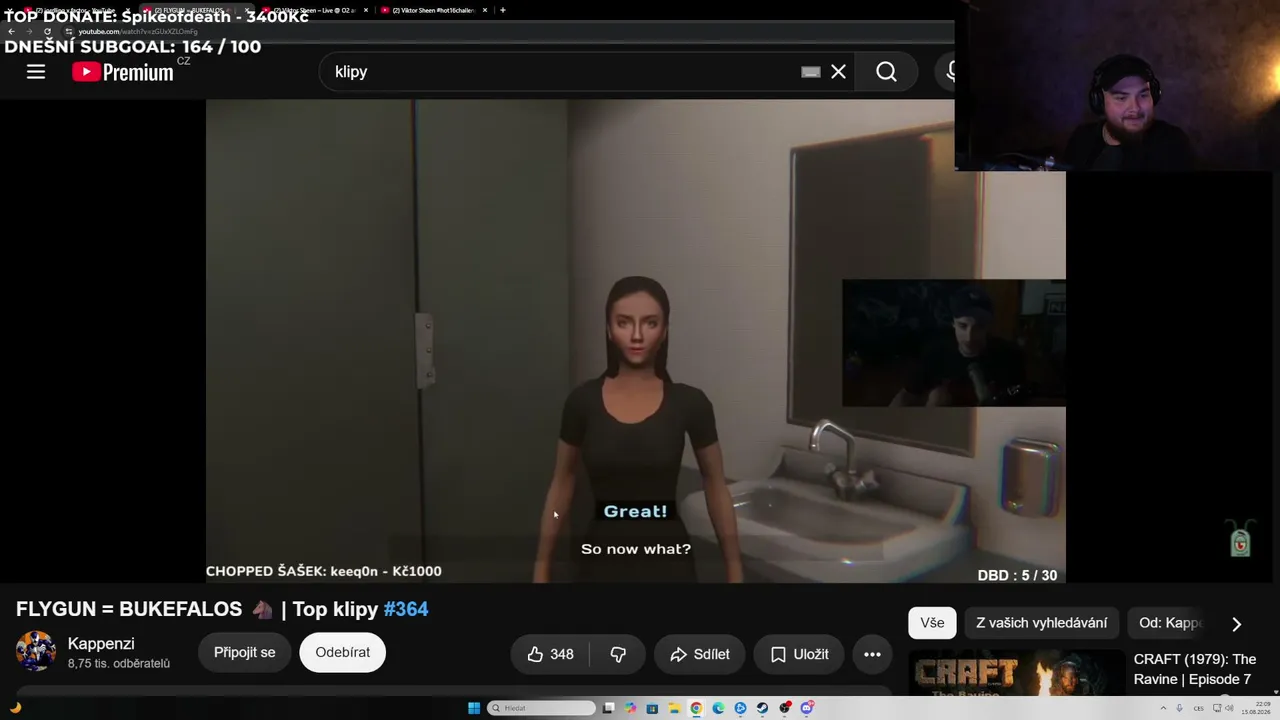Open the taskbar clock and date
This screenshot has height=720, width=1280.
[x=1256, y=708]
